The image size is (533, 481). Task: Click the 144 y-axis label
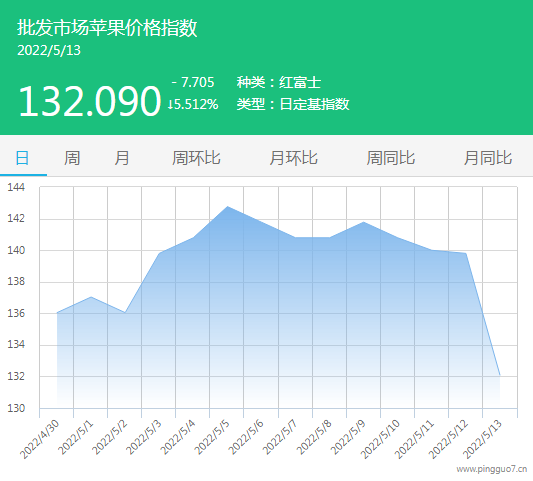click(x=16, y=187)
